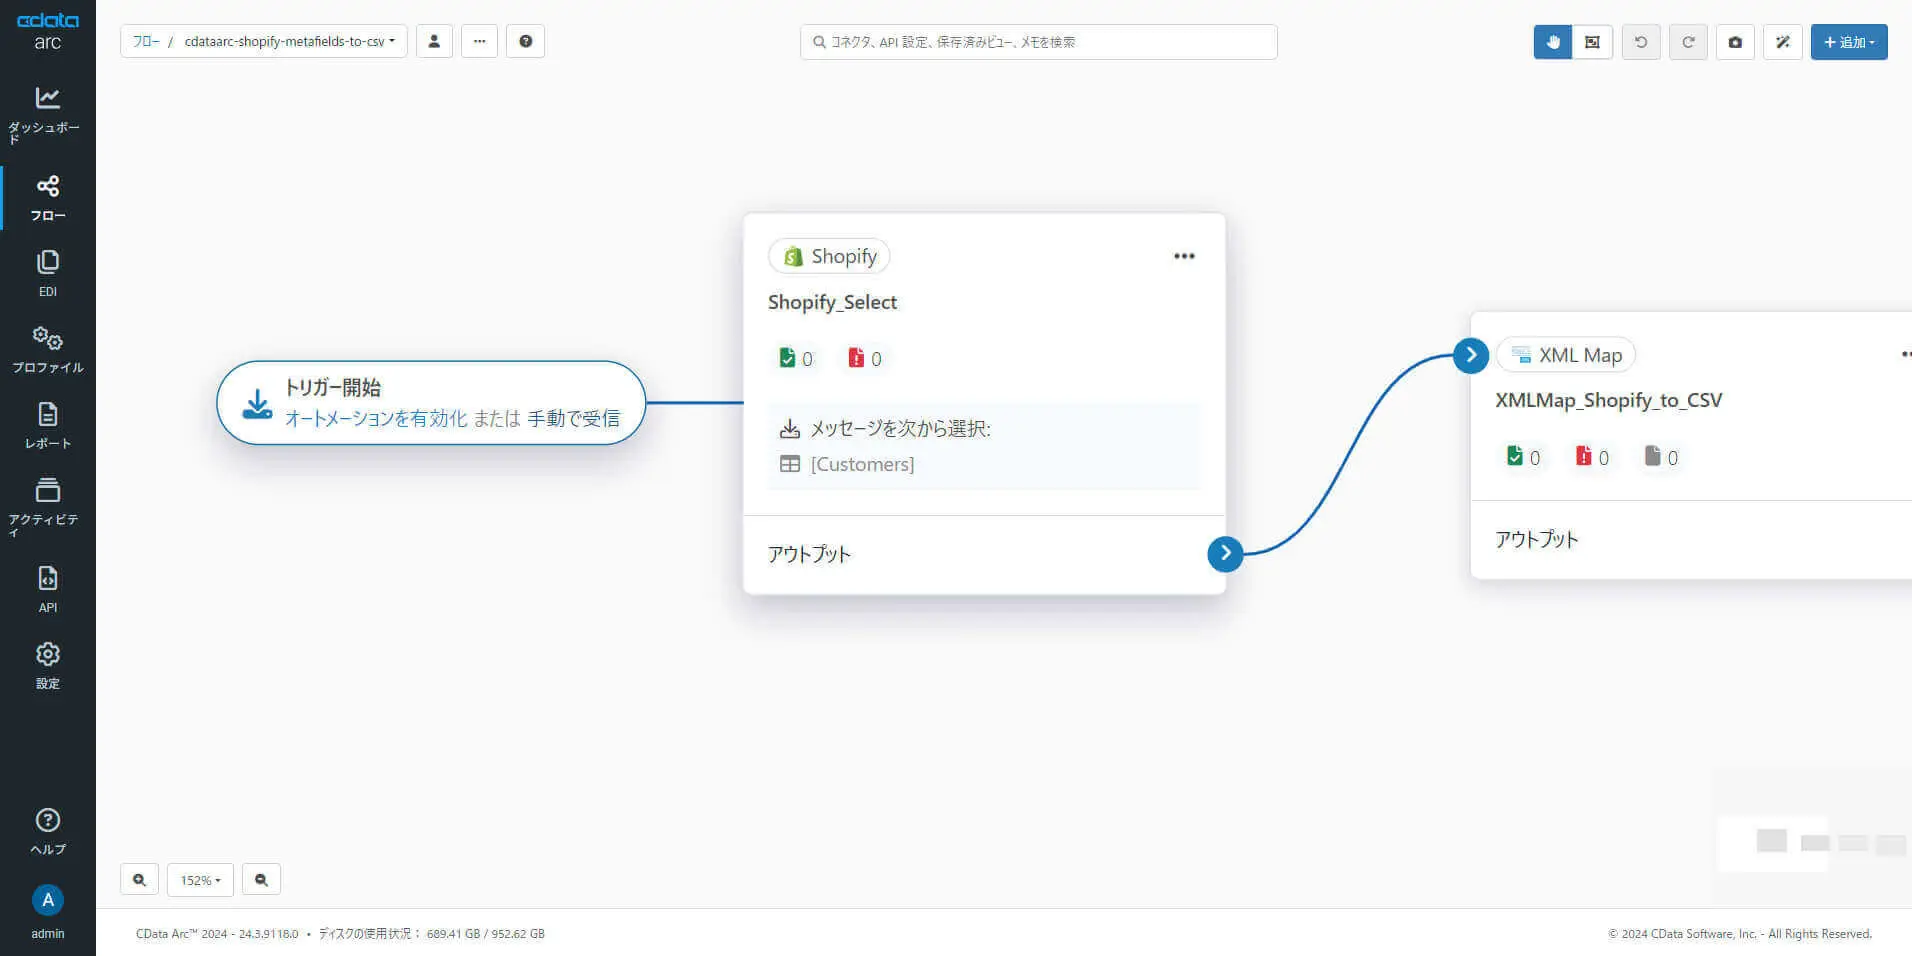Click the magic wand auto-arrange button
Viewport: 1912px width, 956px height.
click(x=1783, y=42)
